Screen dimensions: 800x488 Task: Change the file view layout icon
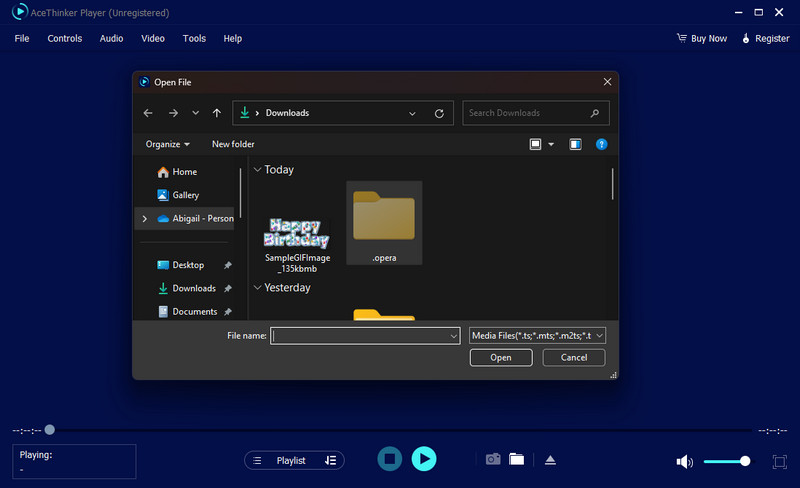(x=535, y=144)
